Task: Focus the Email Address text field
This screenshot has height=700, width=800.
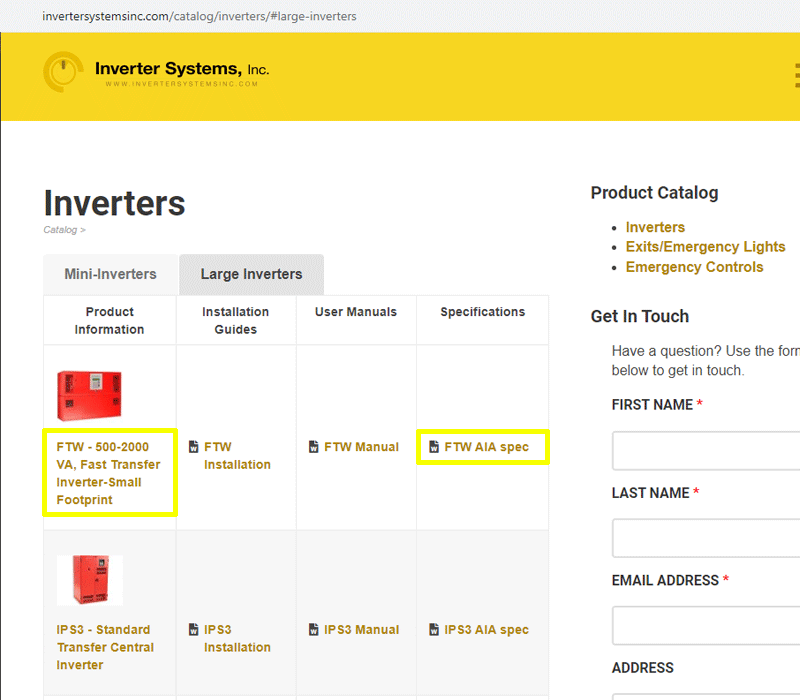Action: [706, 626]
